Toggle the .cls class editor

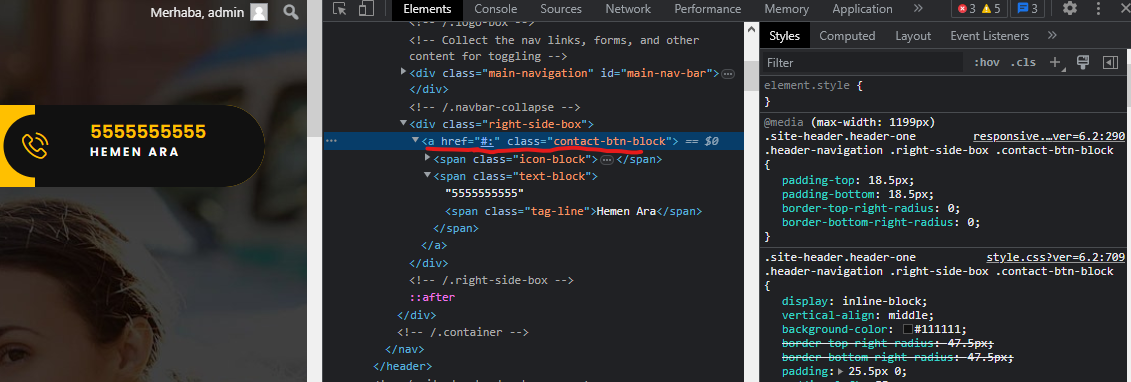tap(1023, 63)
